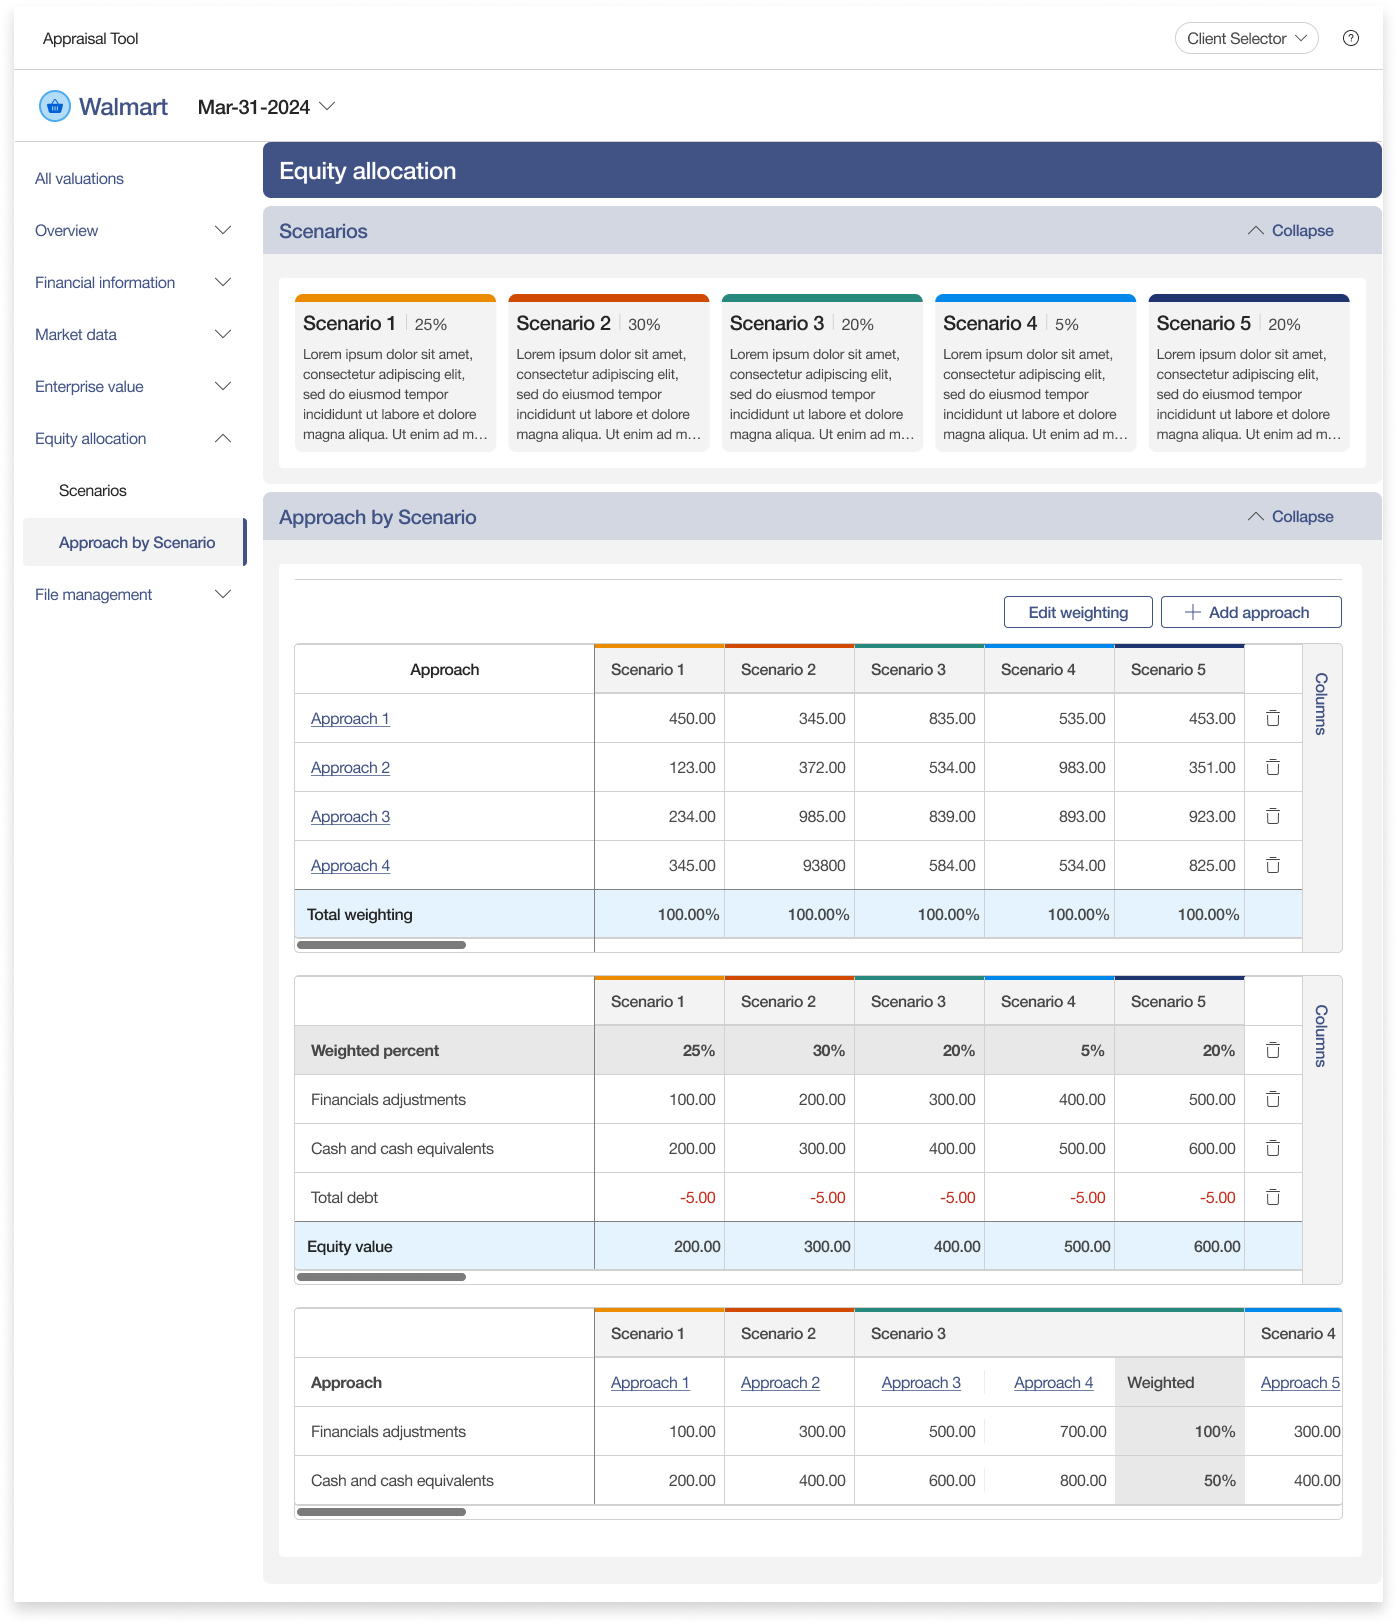Click the bottom table horizontal scrollbar

pyautogui.click(x=381, y=1512)
